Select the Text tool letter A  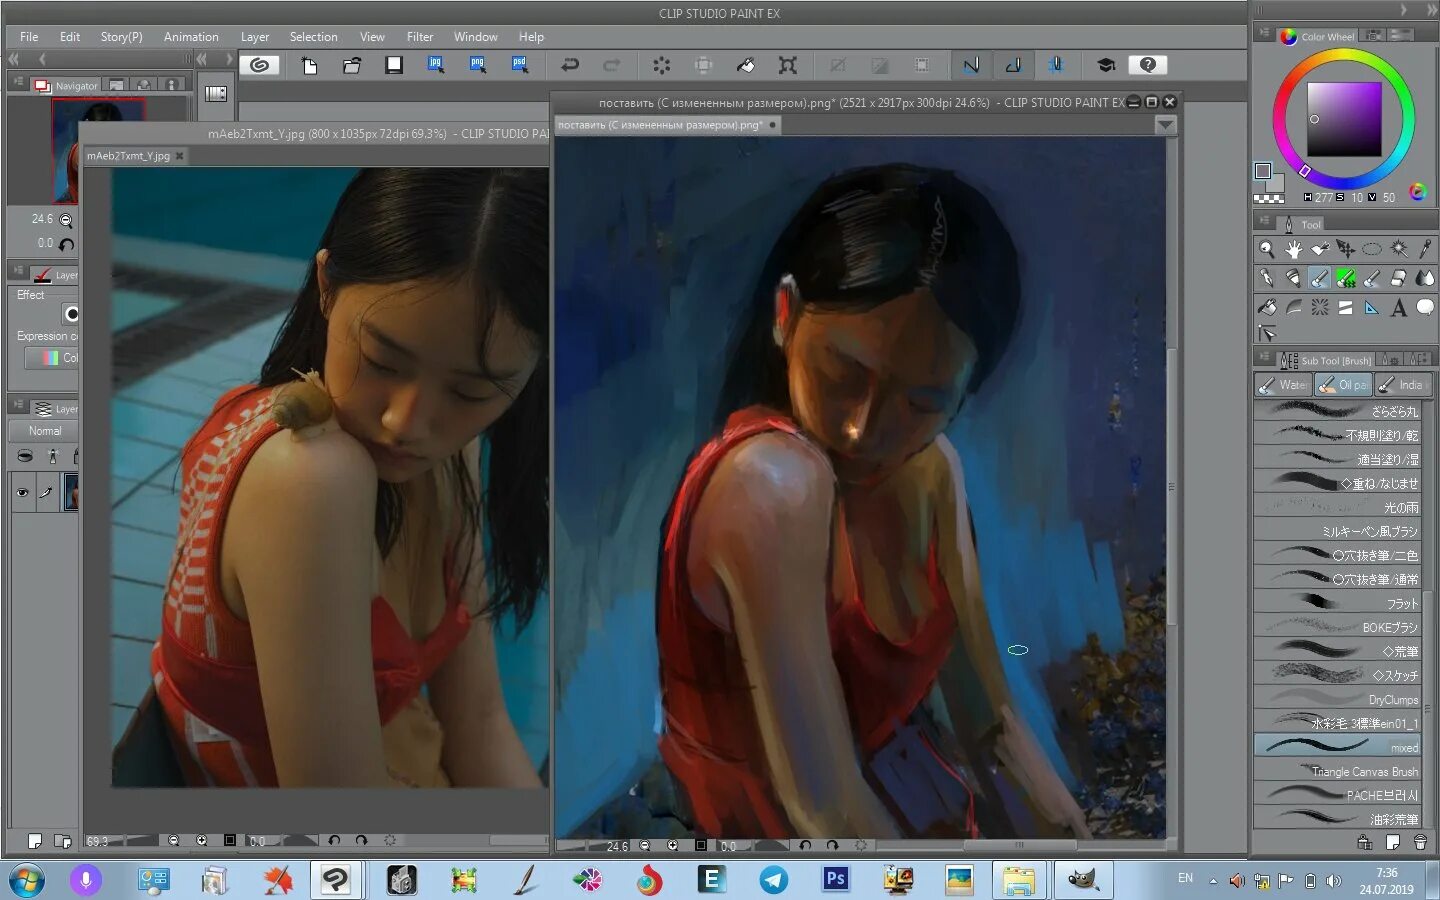click(x=1399, y=307)
